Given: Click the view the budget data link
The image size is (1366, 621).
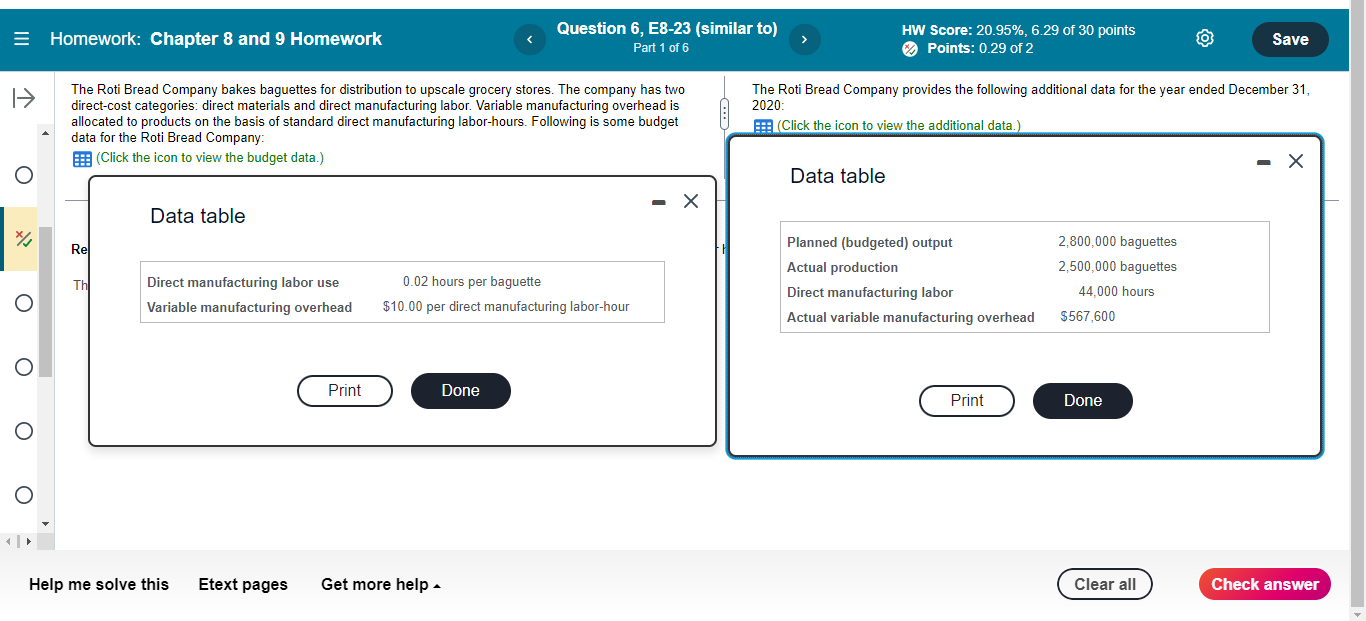Looking at the screenshot, I should (x=209, y=158).
